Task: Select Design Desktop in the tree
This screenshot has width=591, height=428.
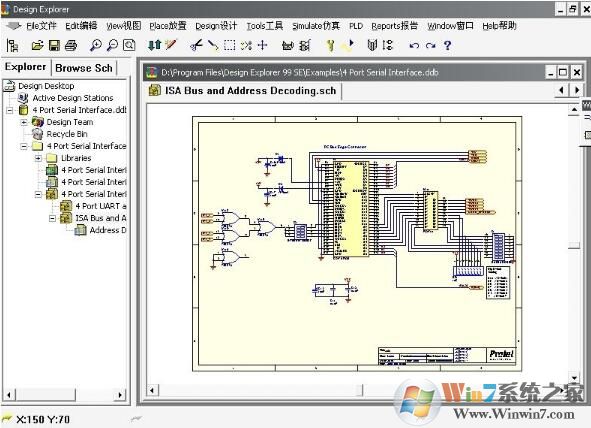Action: pyautogui.click(x=46, y=86)
